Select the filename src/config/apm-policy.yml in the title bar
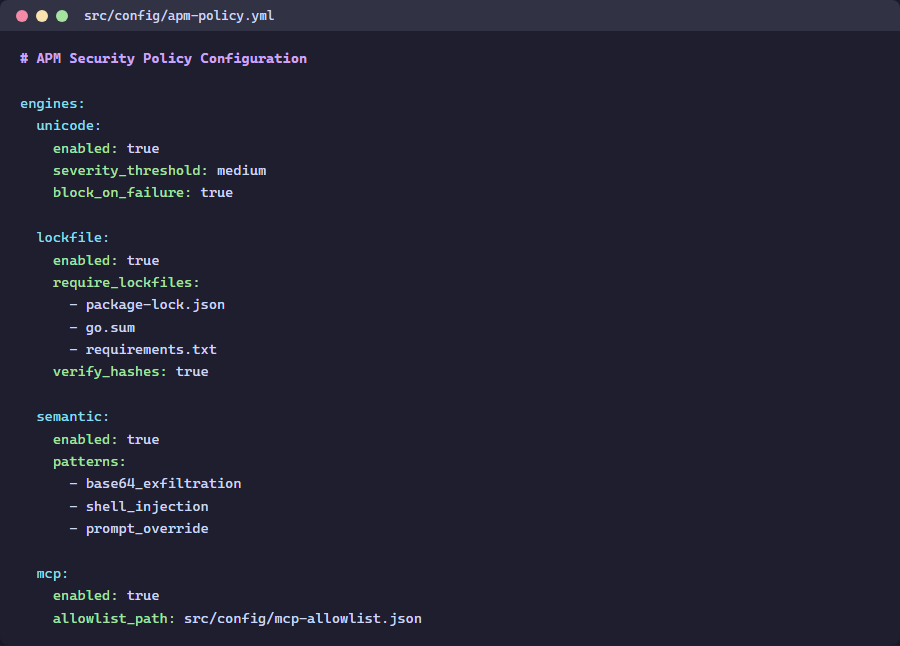 [180, 16]
